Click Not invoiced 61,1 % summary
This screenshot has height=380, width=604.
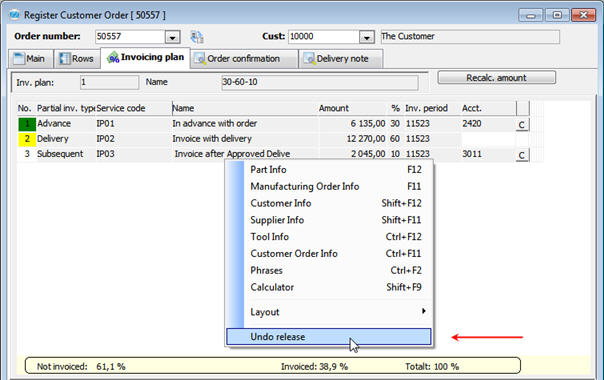point(81,367)
